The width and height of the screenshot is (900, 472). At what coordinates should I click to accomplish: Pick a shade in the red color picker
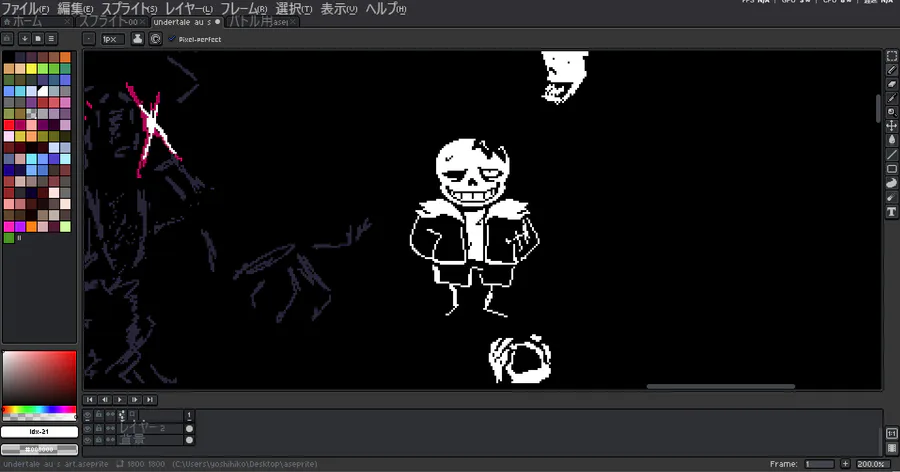click(x=39, y=378)
